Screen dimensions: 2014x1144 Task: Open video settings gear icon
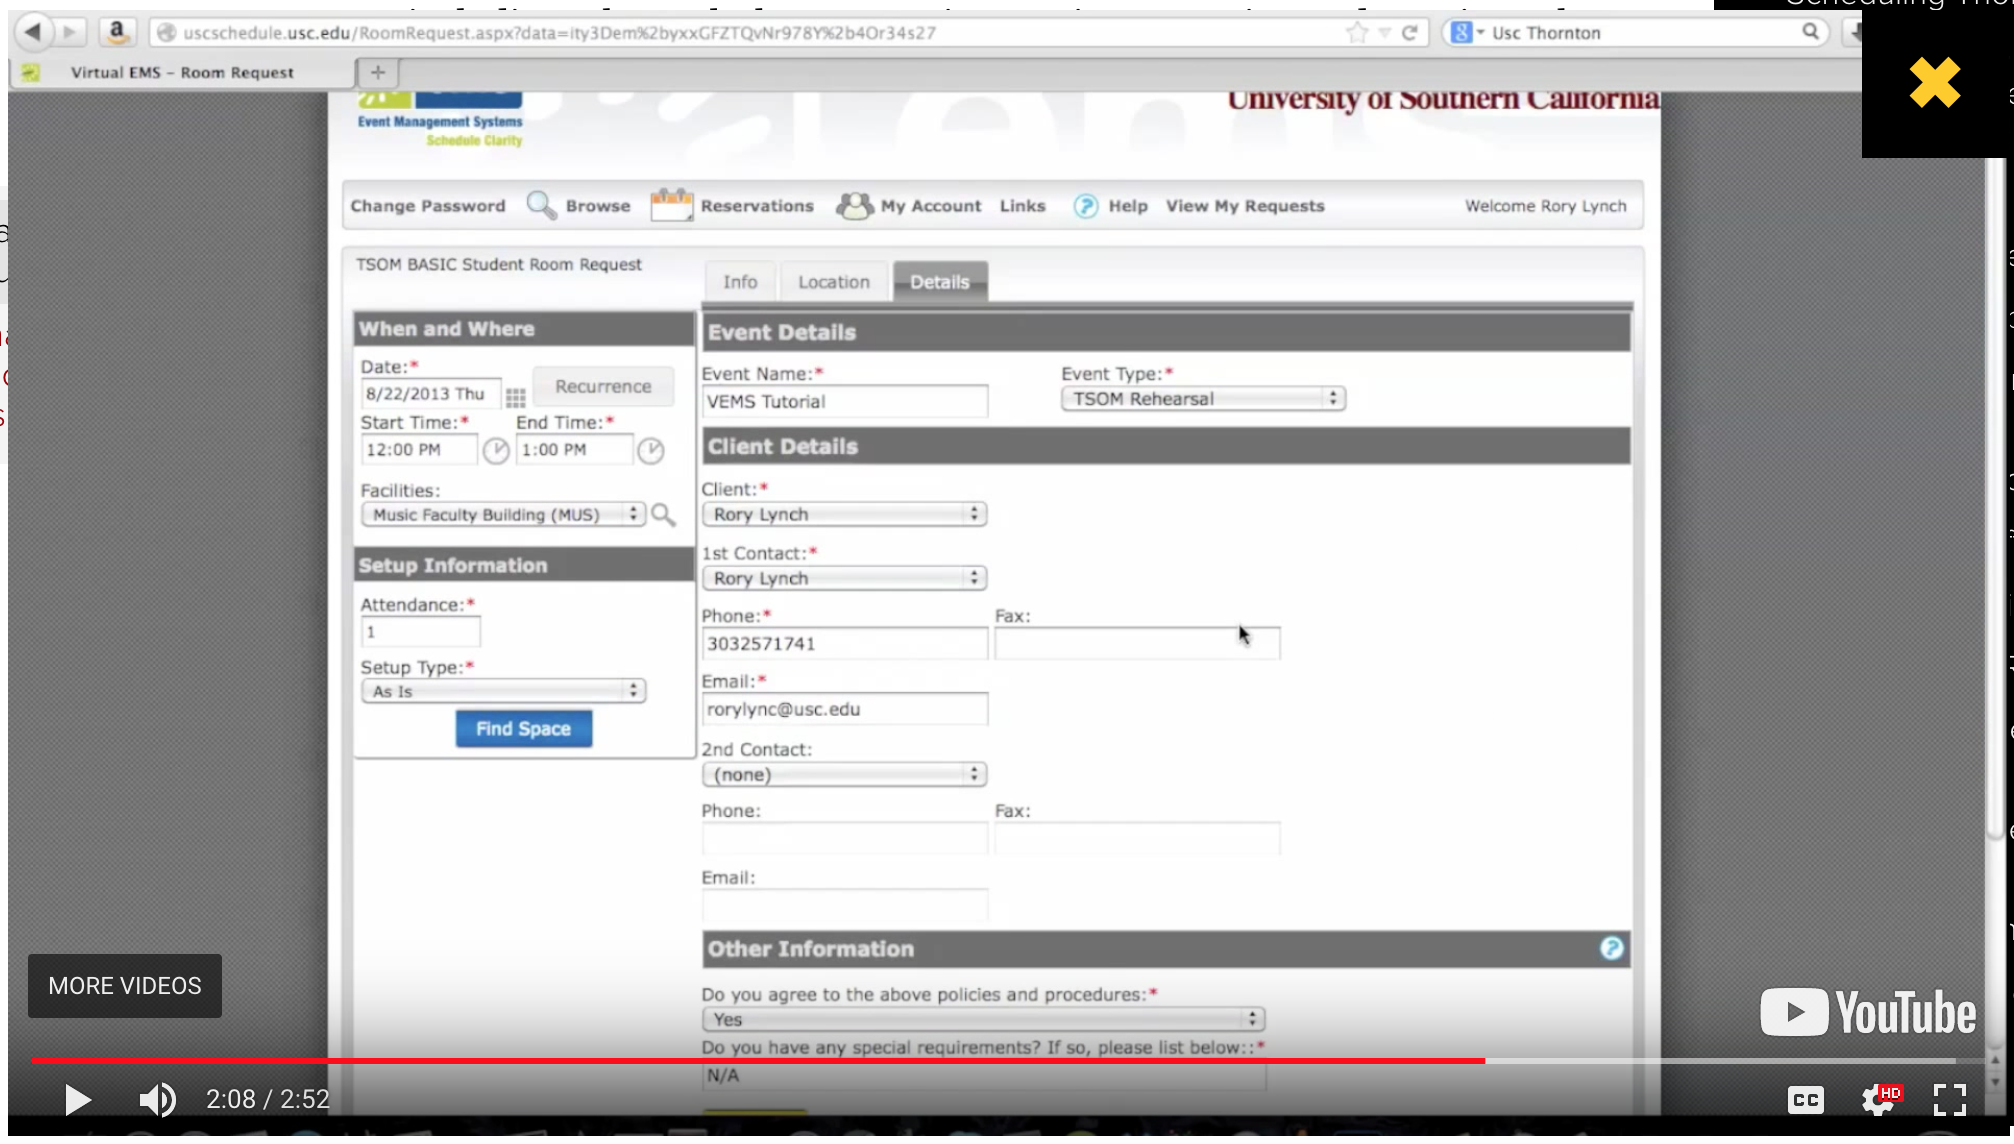click(x=1880, y=1100)
